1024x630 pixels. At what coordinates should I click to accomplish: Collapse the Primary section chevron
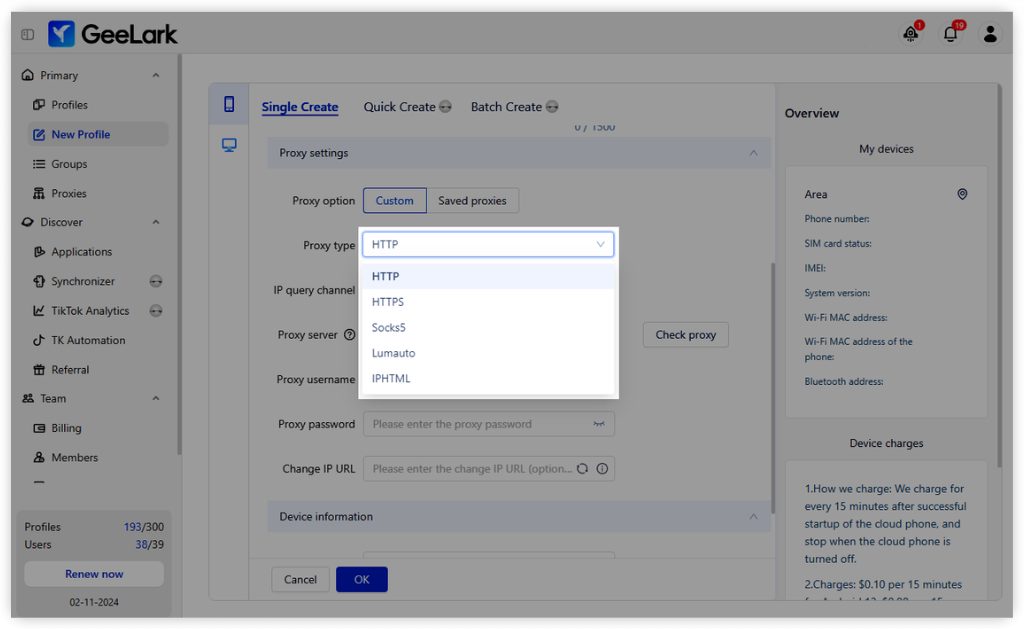click(x=156, y=75)
